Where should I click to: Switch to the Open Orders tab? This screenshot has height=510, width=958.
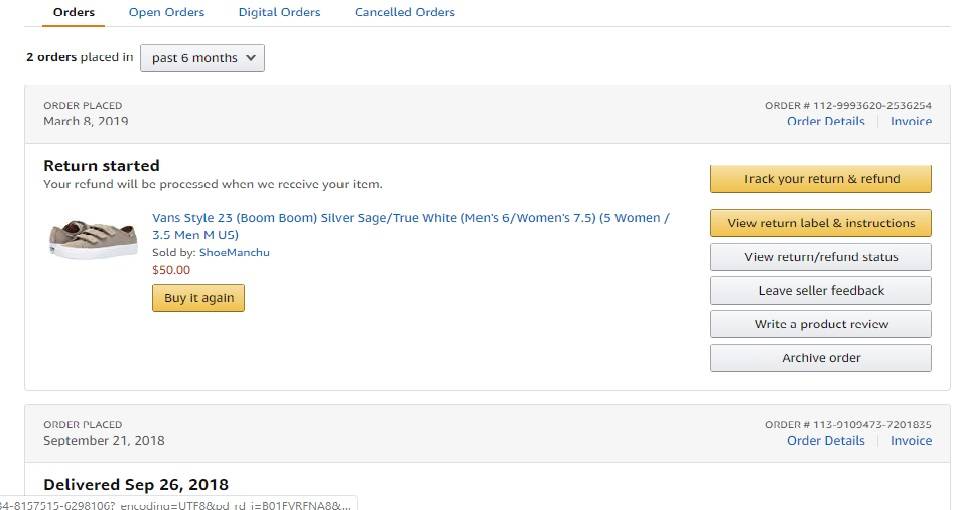166,12
